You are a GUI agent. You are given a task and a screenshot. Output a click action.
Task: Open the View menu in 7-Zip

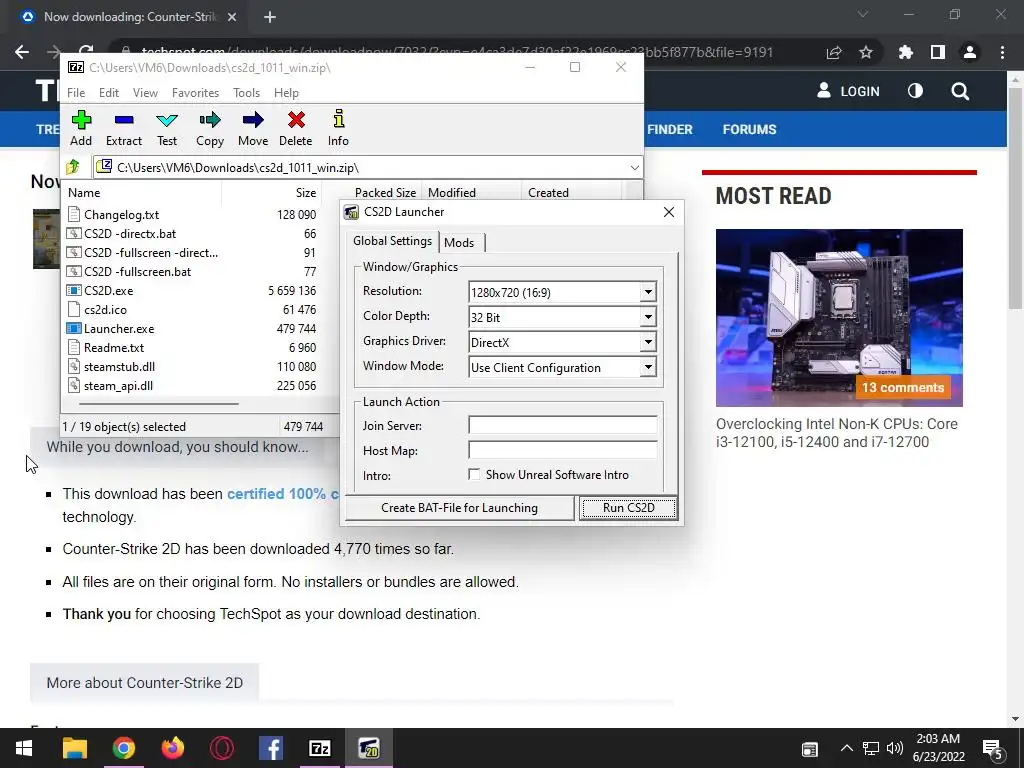(145, 93)
